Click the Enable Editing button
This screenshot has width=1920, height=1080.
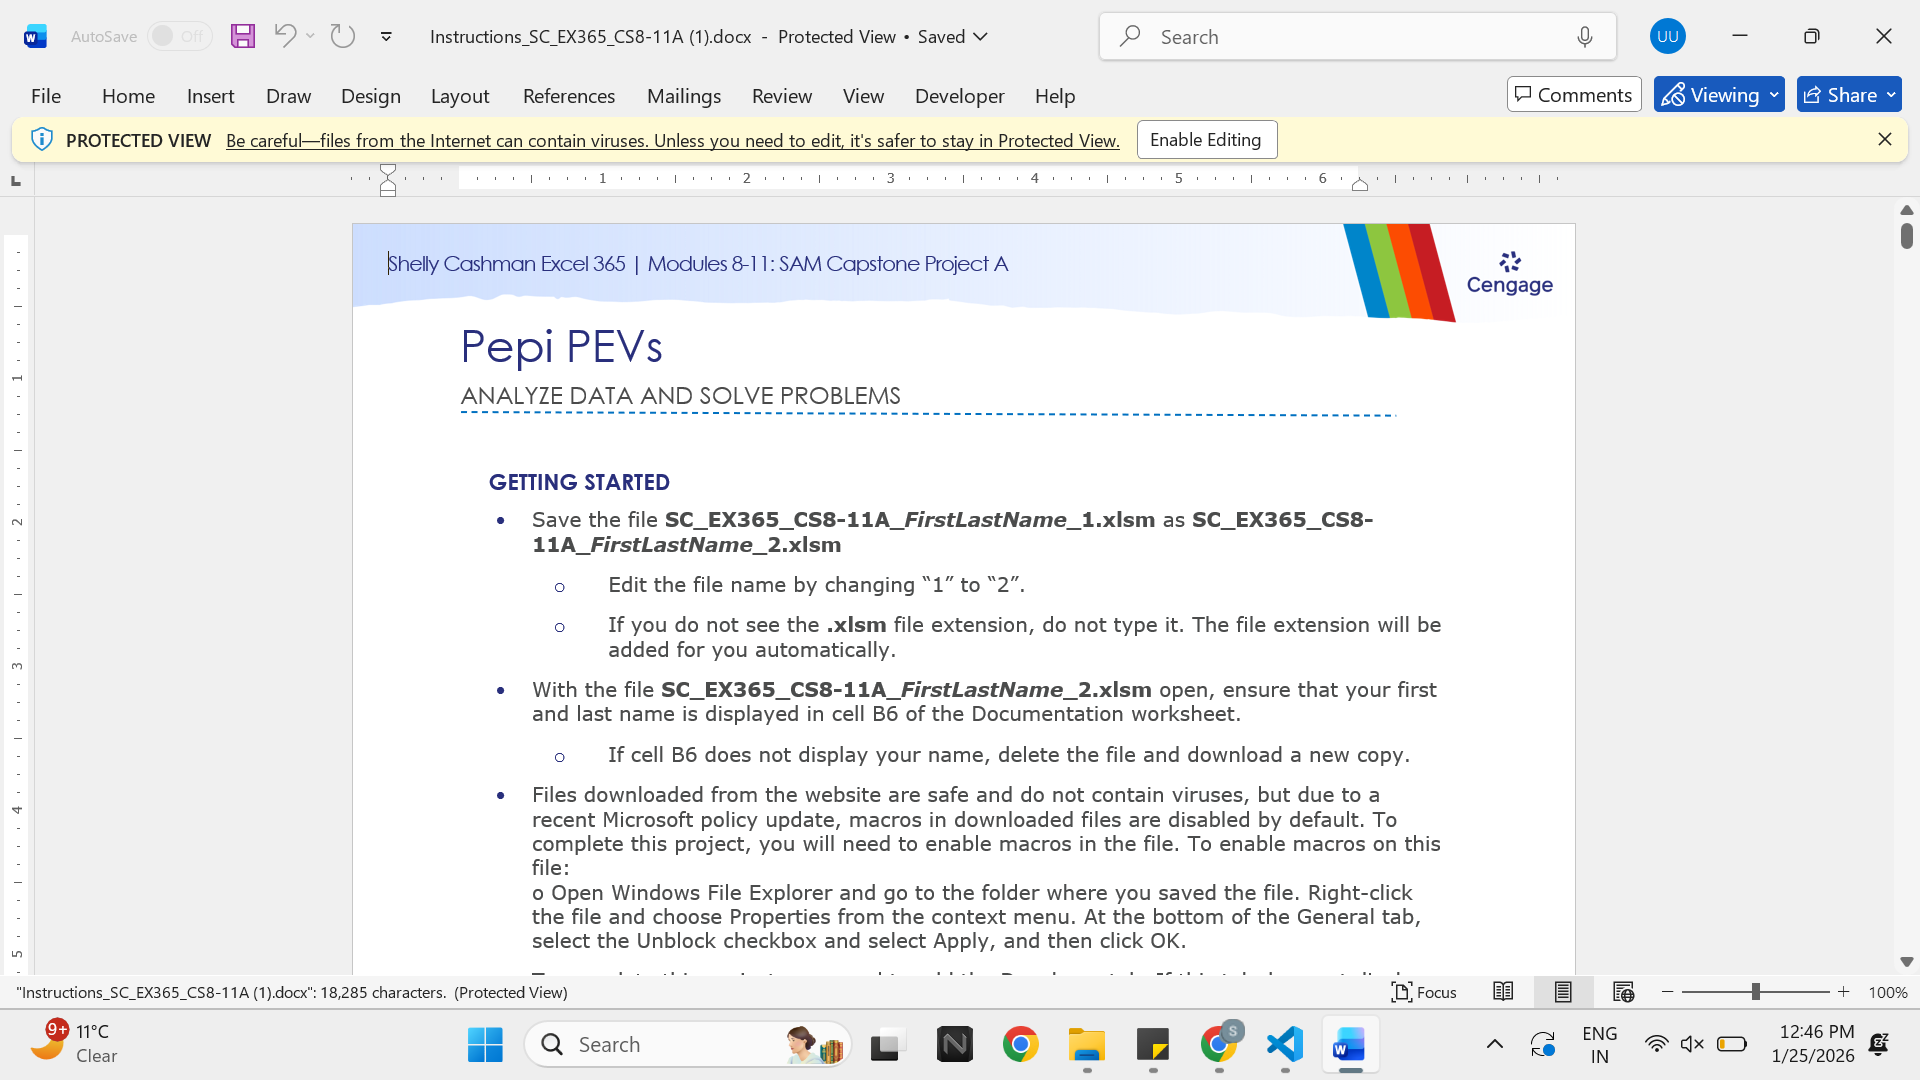click(x=1206, y=140)
